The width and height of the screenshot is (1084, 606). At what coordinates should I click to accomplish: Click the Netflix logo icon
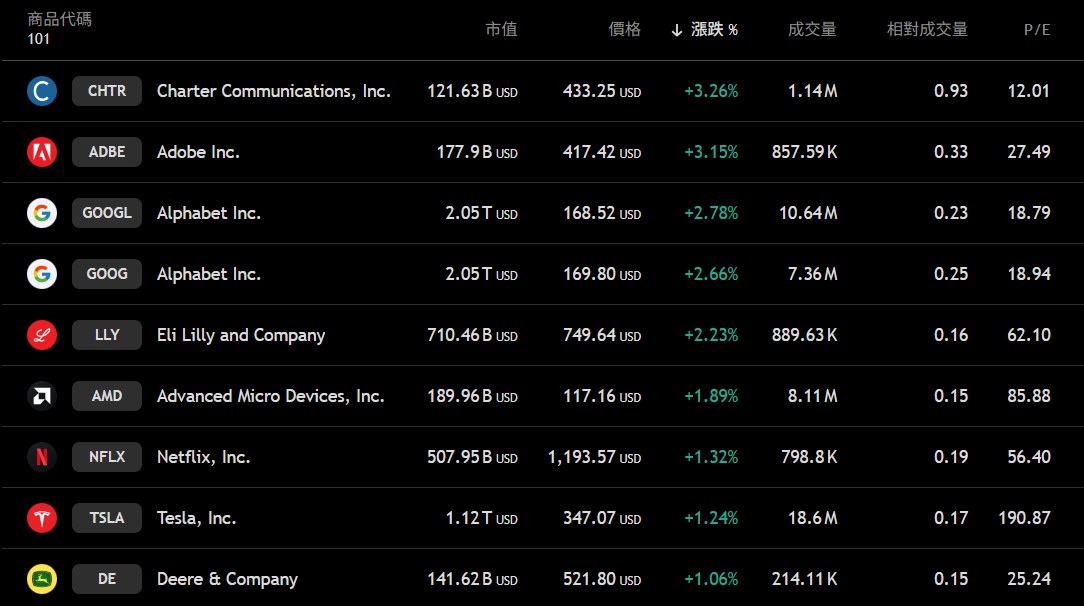click(42, 457)
